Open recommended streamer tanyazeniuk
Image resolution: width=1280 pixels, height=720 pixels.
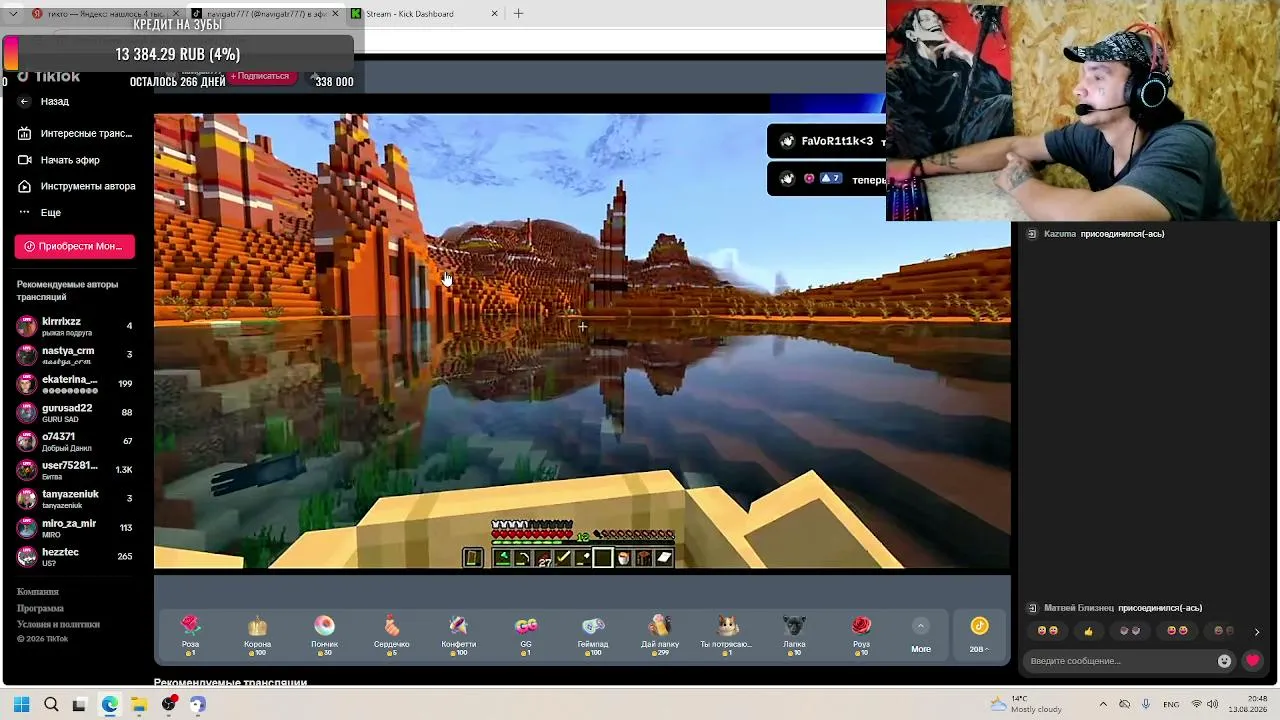(x=75, y=498)
